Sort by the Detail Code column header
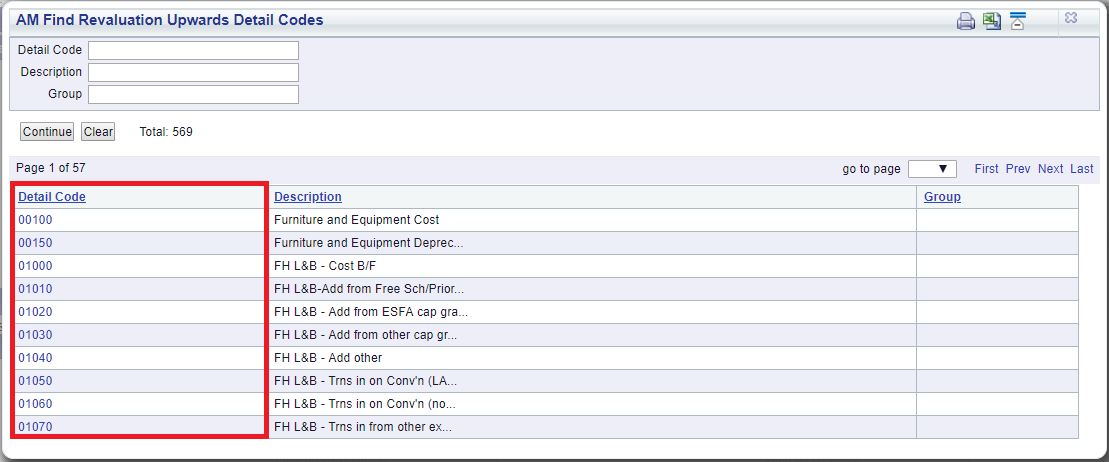This screenshot has width=1109, height=462. [x=52, y=197]
